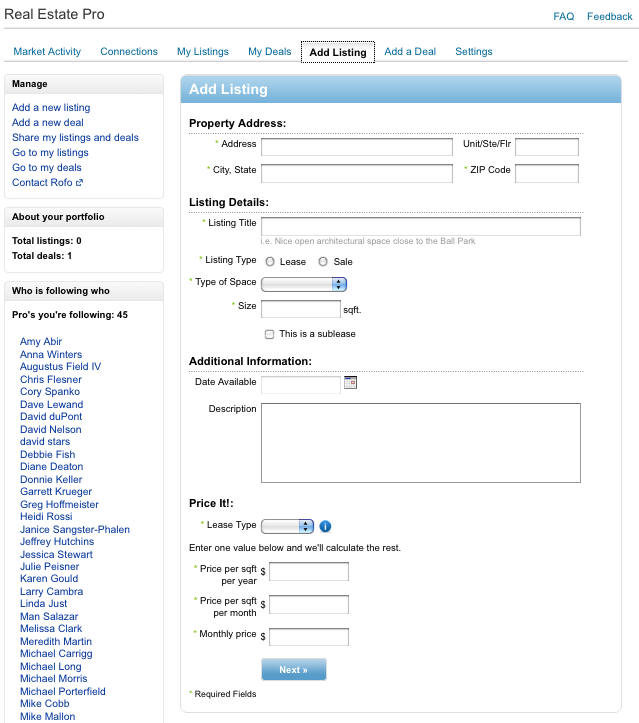Image resolution: width=639 pixels, height=723 pixels.
Task: Focus the ZIP Code field
Action: pyautogui.click(x=547, y=173)
